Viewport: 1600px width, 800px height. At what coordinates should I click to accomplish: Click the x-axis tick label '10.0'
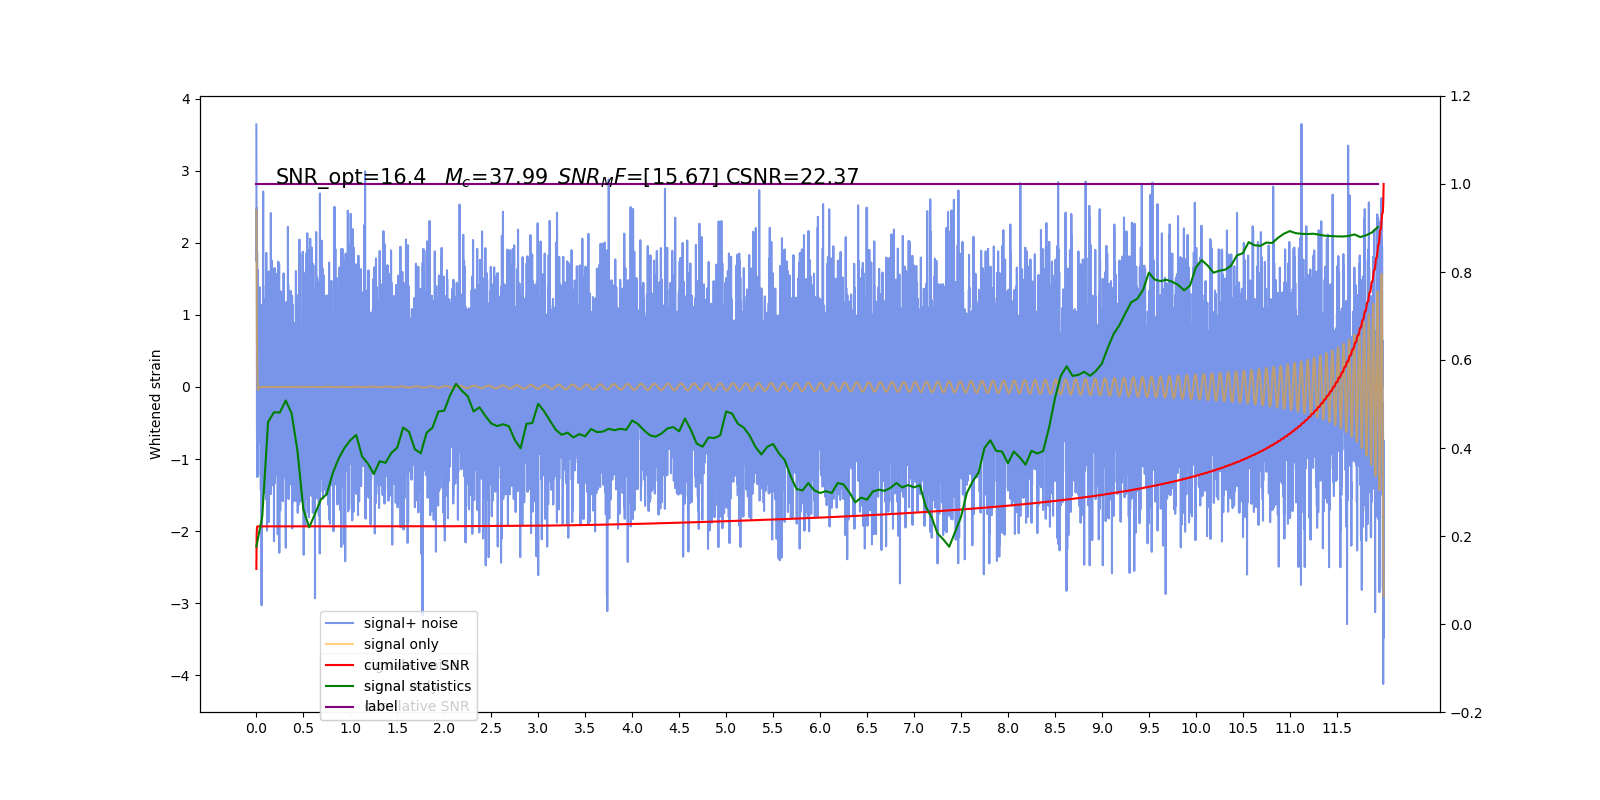1196,728
